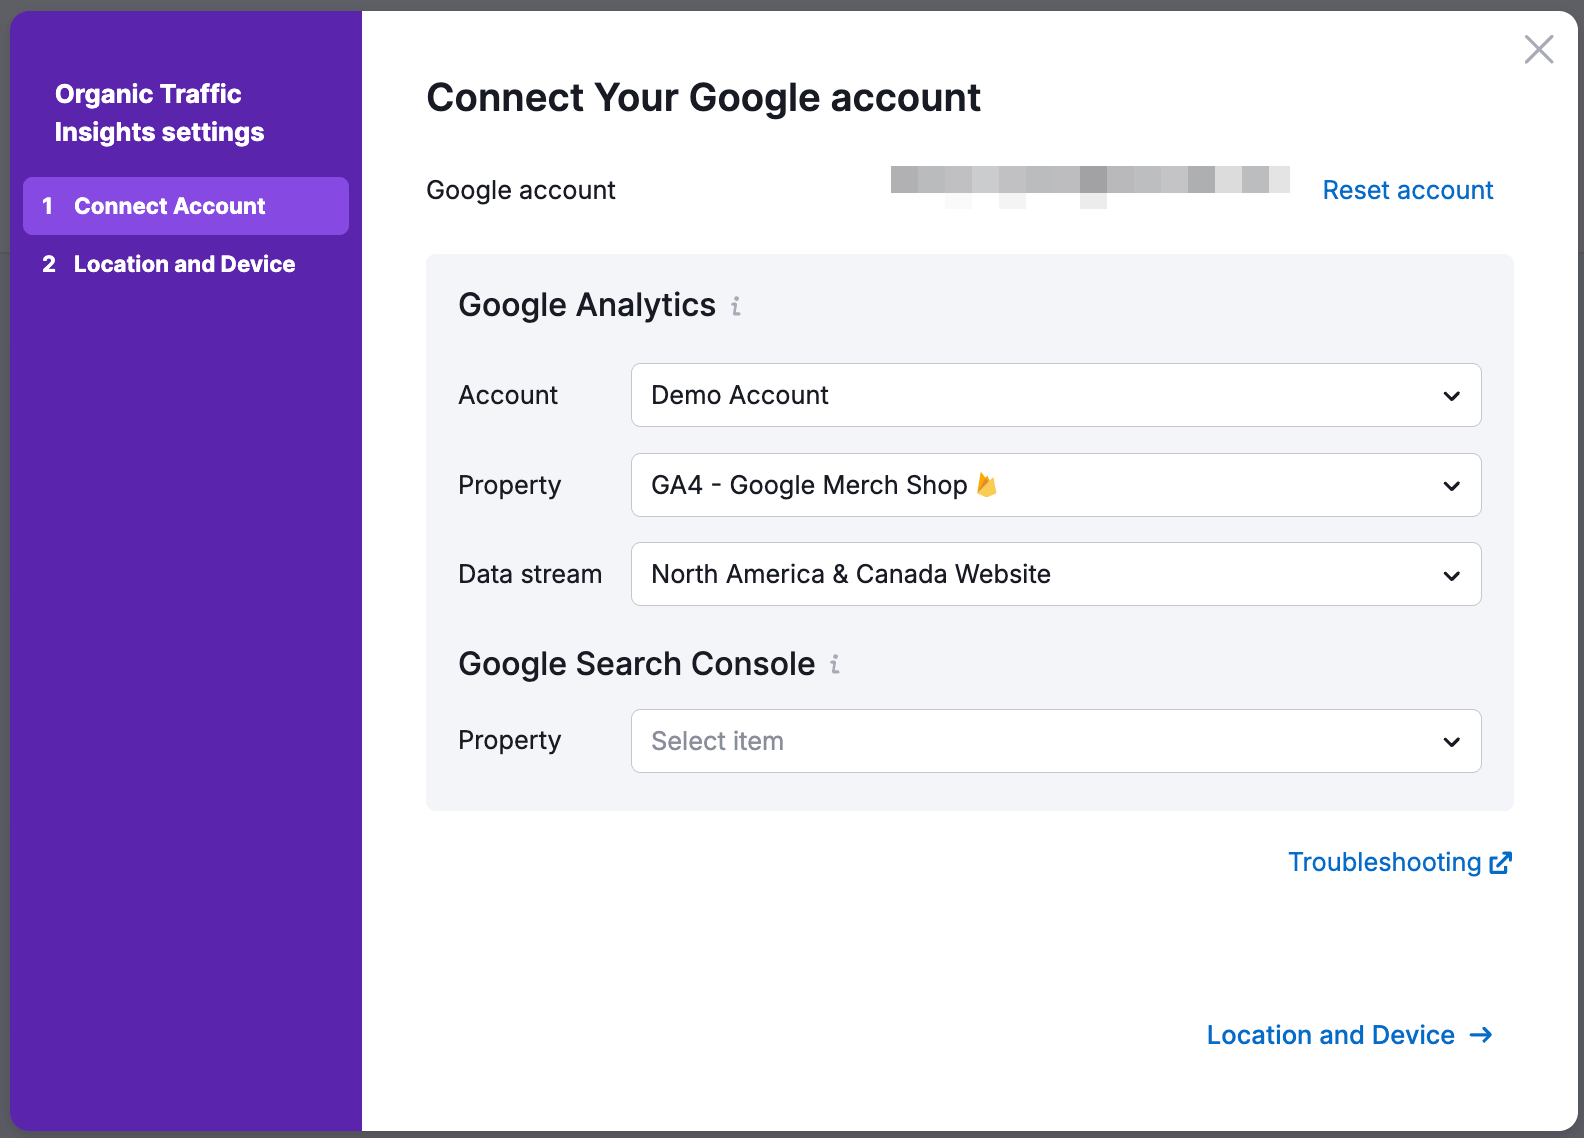Screen dimensions: 1584x1138
Task: Click the blurred Google account email
Action: tap(1090, 187)
